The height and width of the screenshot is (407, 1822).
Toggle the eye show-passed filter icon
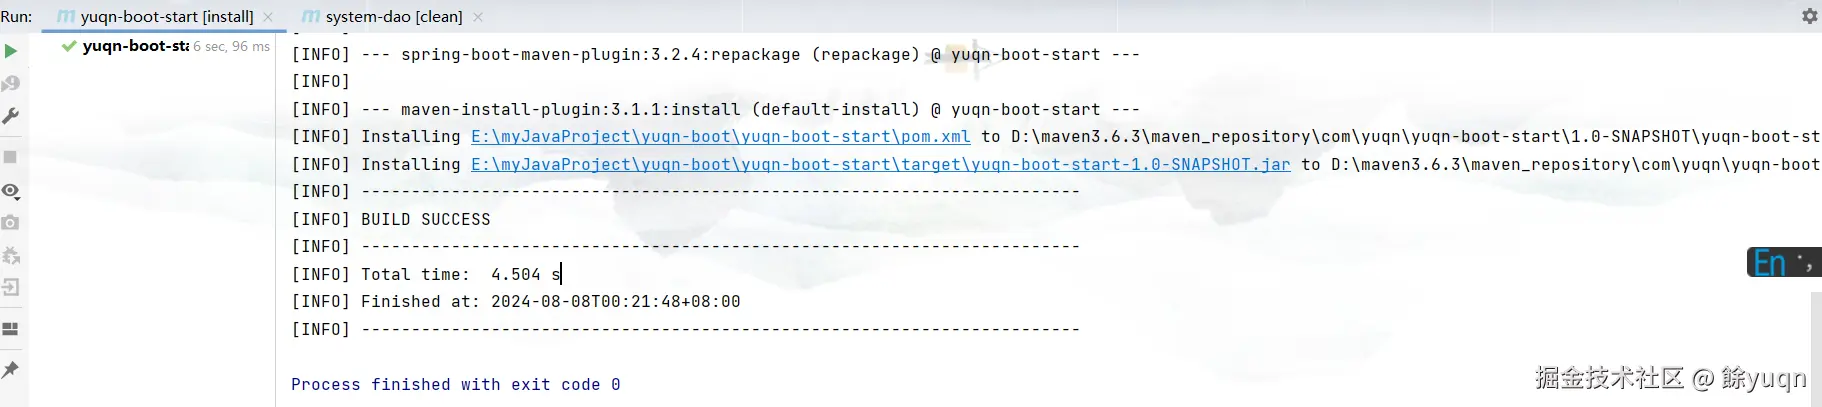tap(10, 191)
